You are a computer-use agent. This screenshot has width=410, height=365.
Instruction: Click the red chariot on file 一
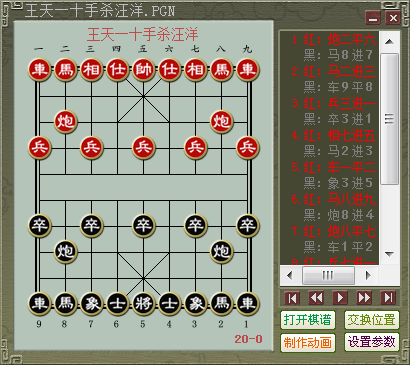click(x=39, y=70)
